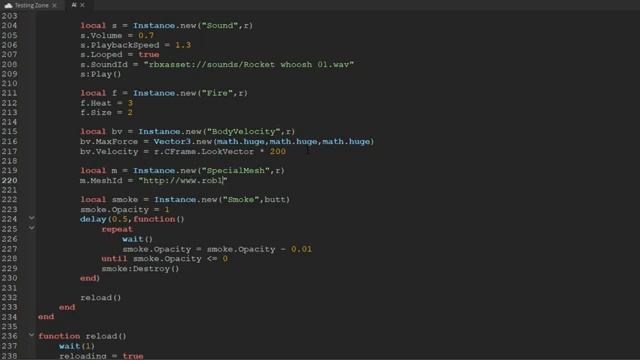The height and width of the screenshot is (360, 640).
Task: Close the open script tab
Action: coord(82,5)
